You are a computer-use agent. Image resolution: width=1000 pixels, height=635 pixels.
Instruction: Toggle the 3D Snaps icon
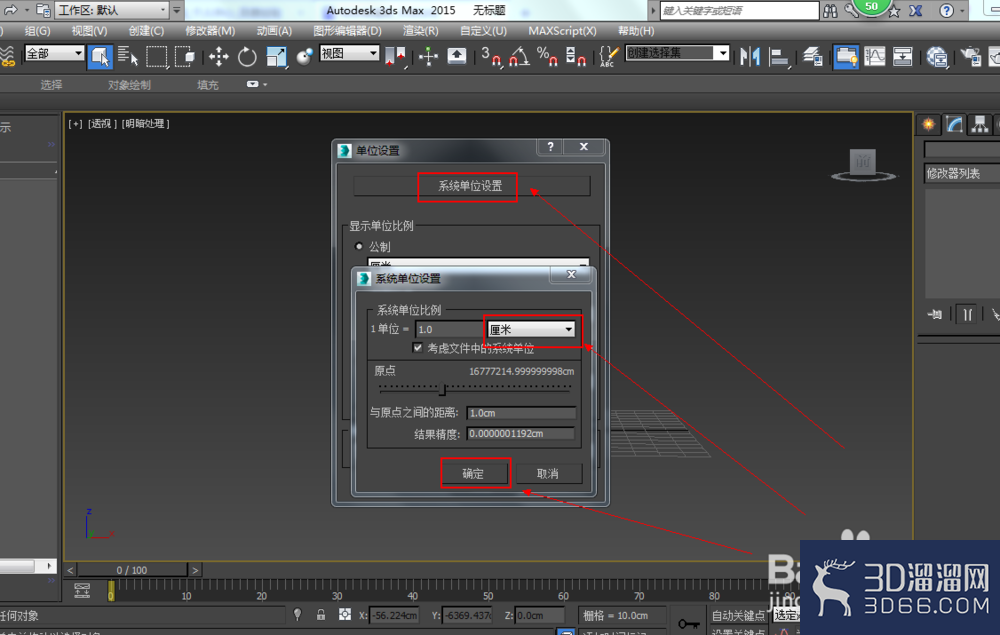click(490, 57)
